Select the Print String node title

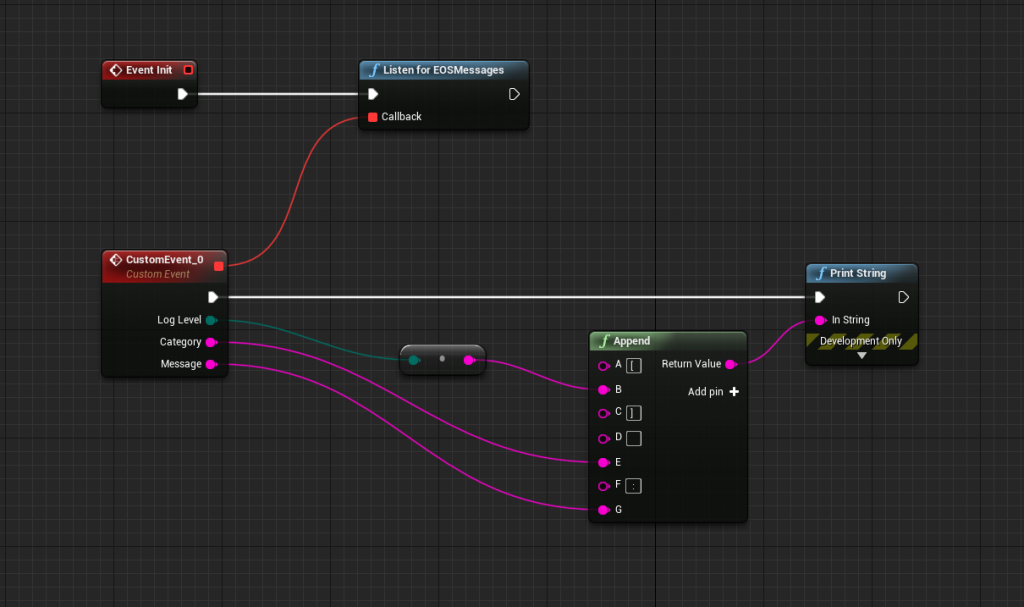click(x=858, y=273)
